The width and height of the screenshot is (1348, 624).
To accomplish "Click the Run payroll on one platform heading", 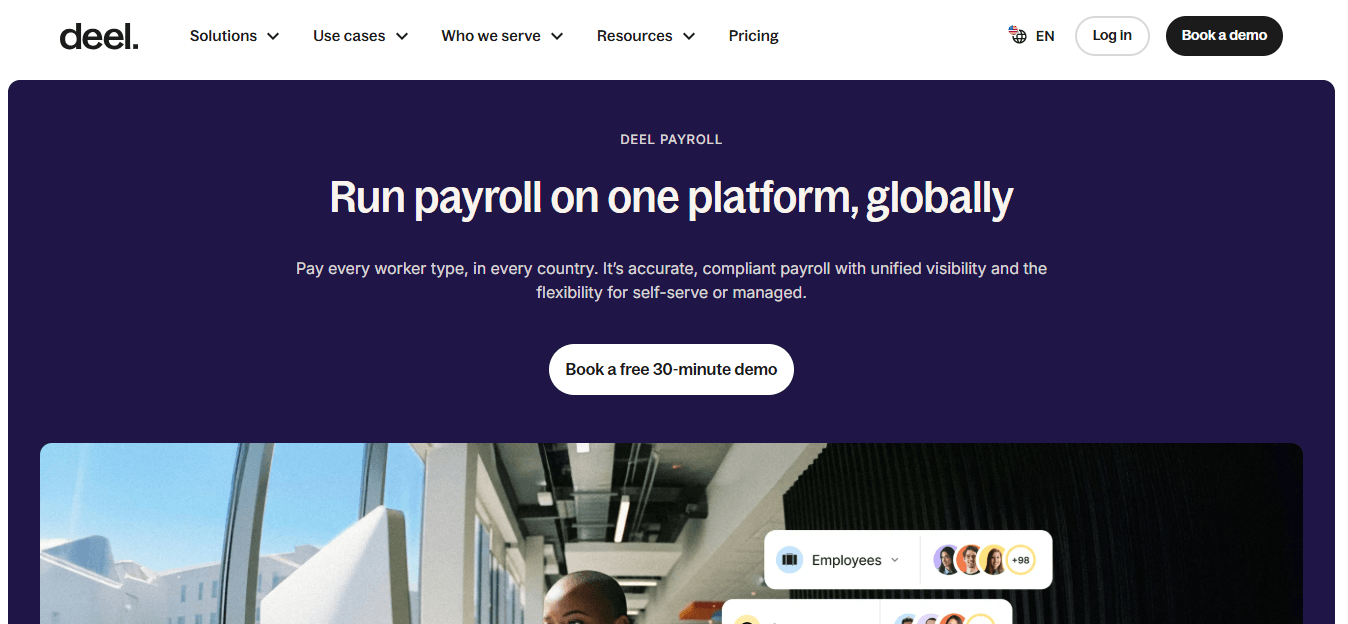I will (x=671, y=197).
